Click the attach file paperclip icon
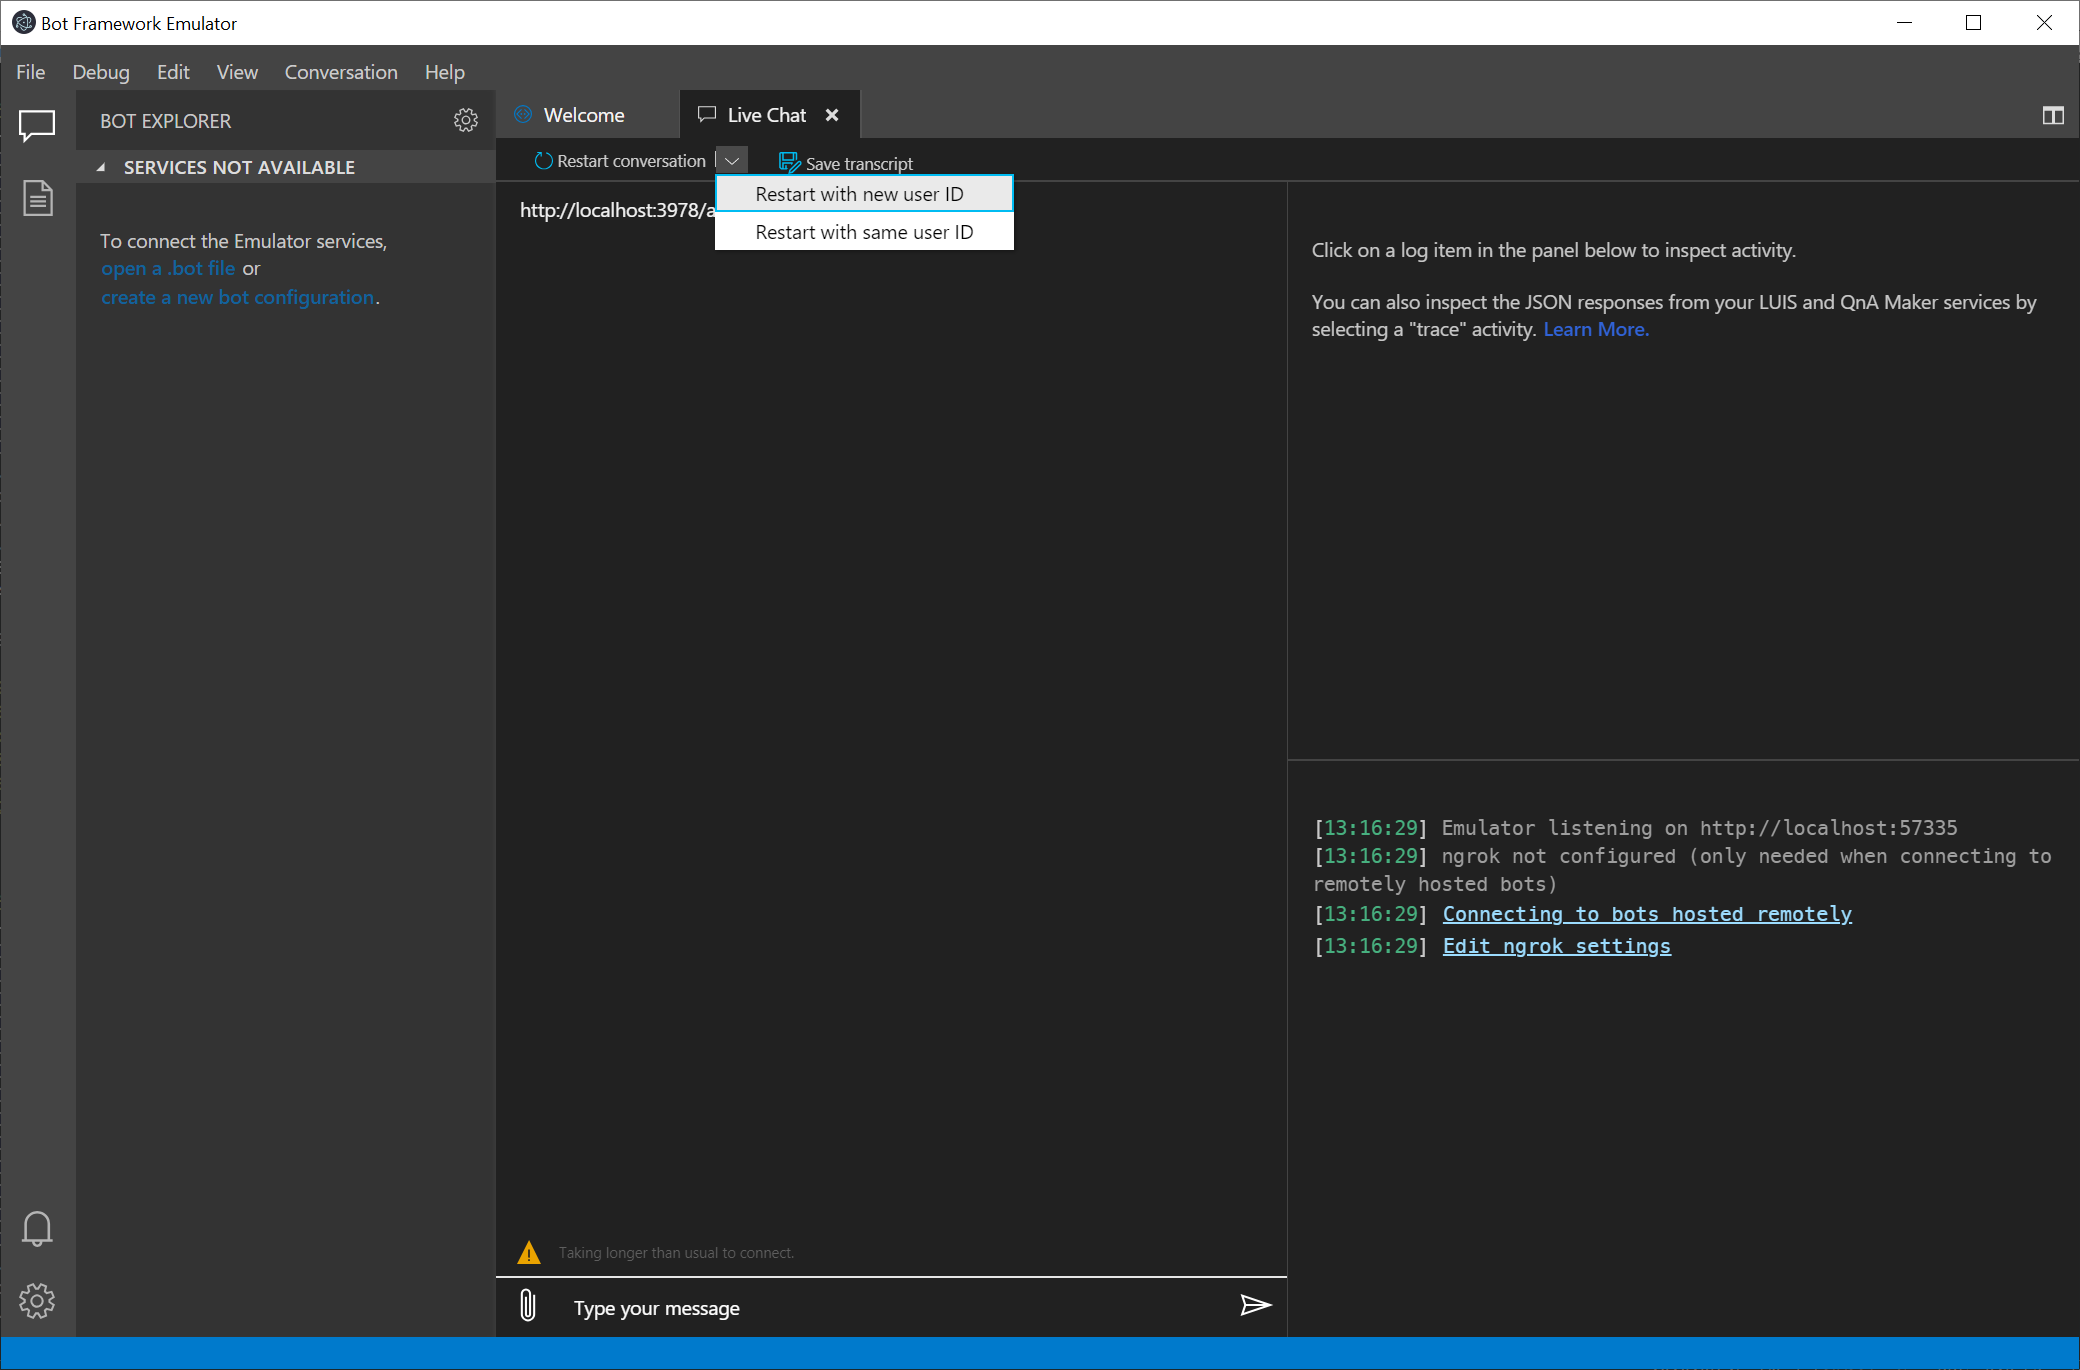The image size is (2080, 1370). click(528, 1305)
